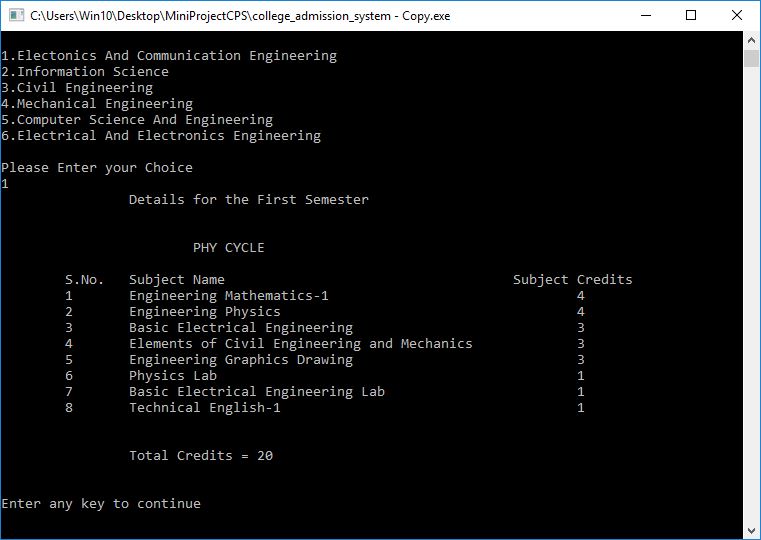The image size is (761, 540).
Task: Click the "Subject Credits" column header
Action: pos(573,279)
